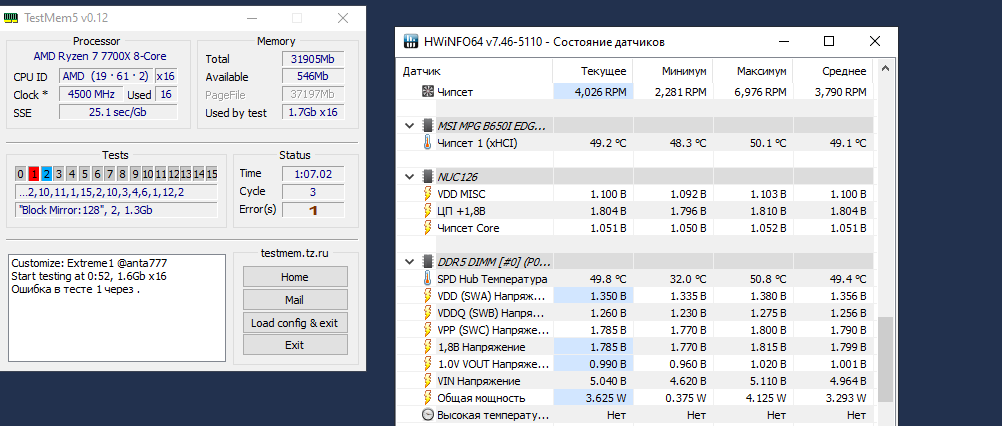Click the lightning icon for VPP (SWC)
1002x426 pixels.
[x=428, y=330]
